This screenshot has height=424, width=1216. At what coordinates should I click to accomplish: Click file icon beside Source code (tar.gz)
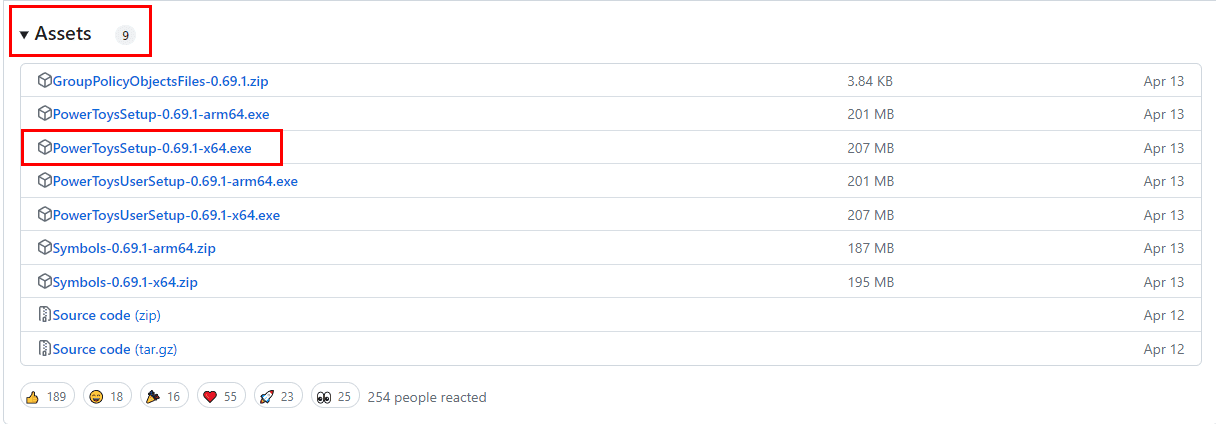(44, 349)
